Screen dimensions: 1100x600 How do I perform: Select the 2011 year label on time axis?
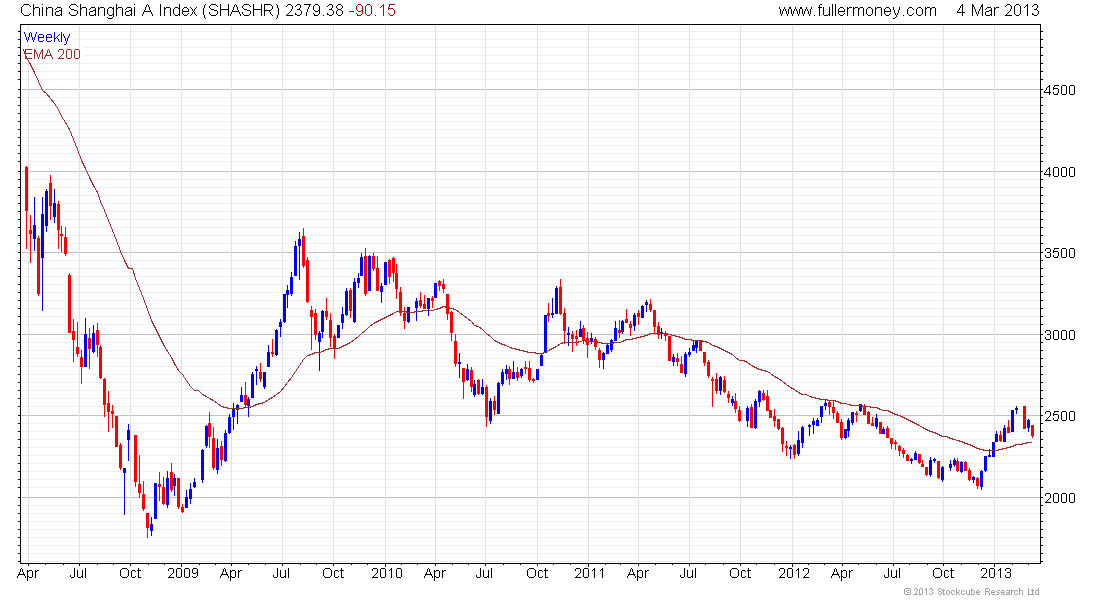point(589,573)
